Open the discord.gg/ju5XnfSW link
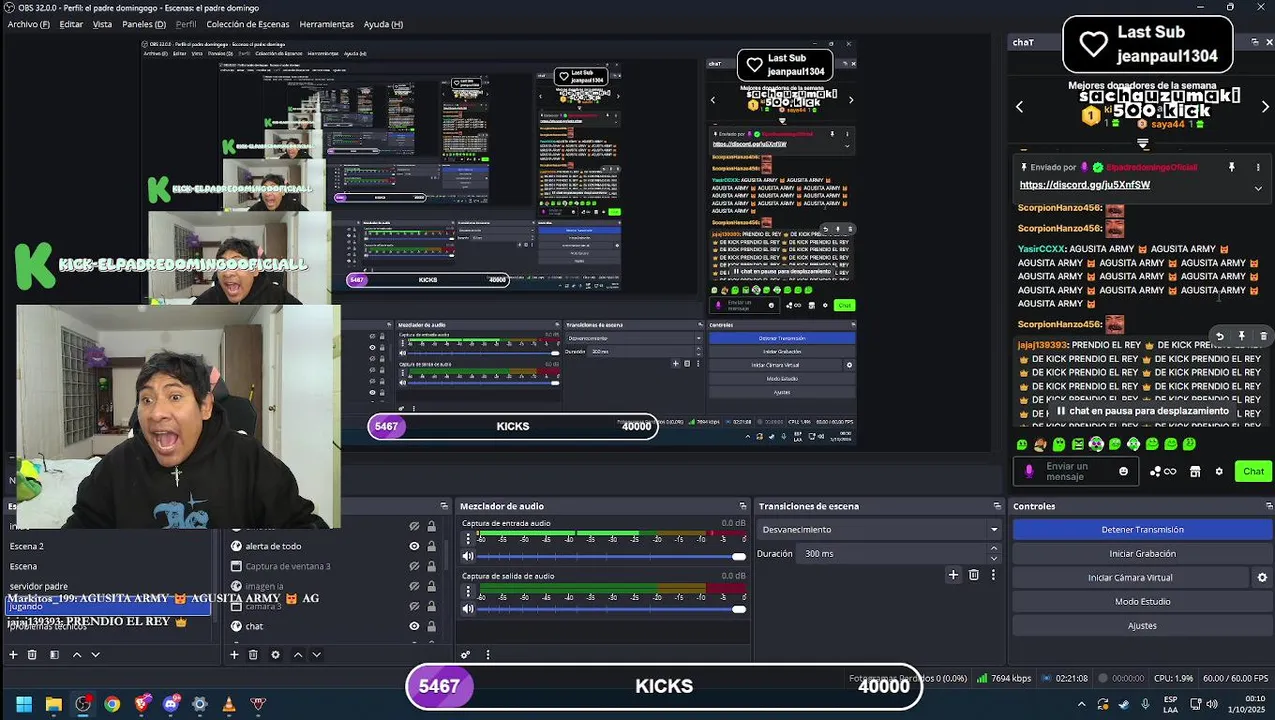Viewport: 1275px width, 720px height. tap(1085, 185)
